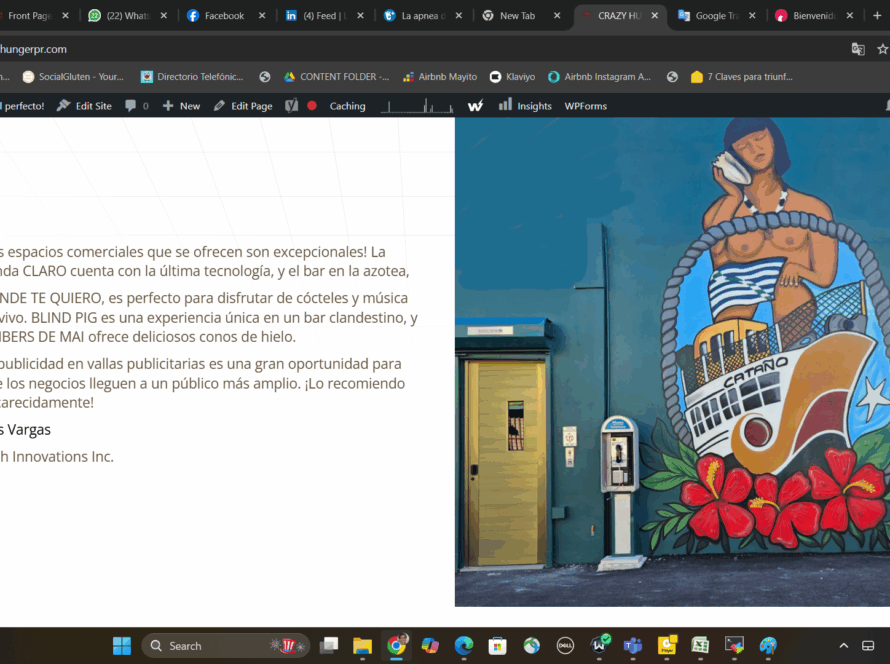This screenshot has height=664, width=890.
Task: Click the Cataño mural image
Action: [x=672, y=362]
